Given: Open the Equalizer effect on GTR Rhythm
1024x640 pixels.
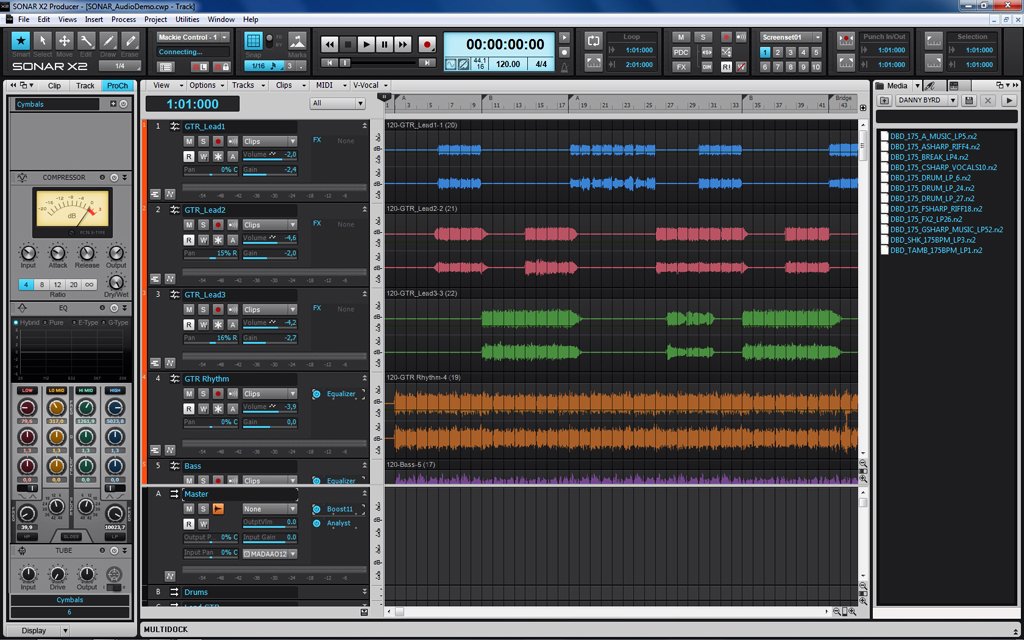Looking at the screenshot, I should tap(341, 394).
